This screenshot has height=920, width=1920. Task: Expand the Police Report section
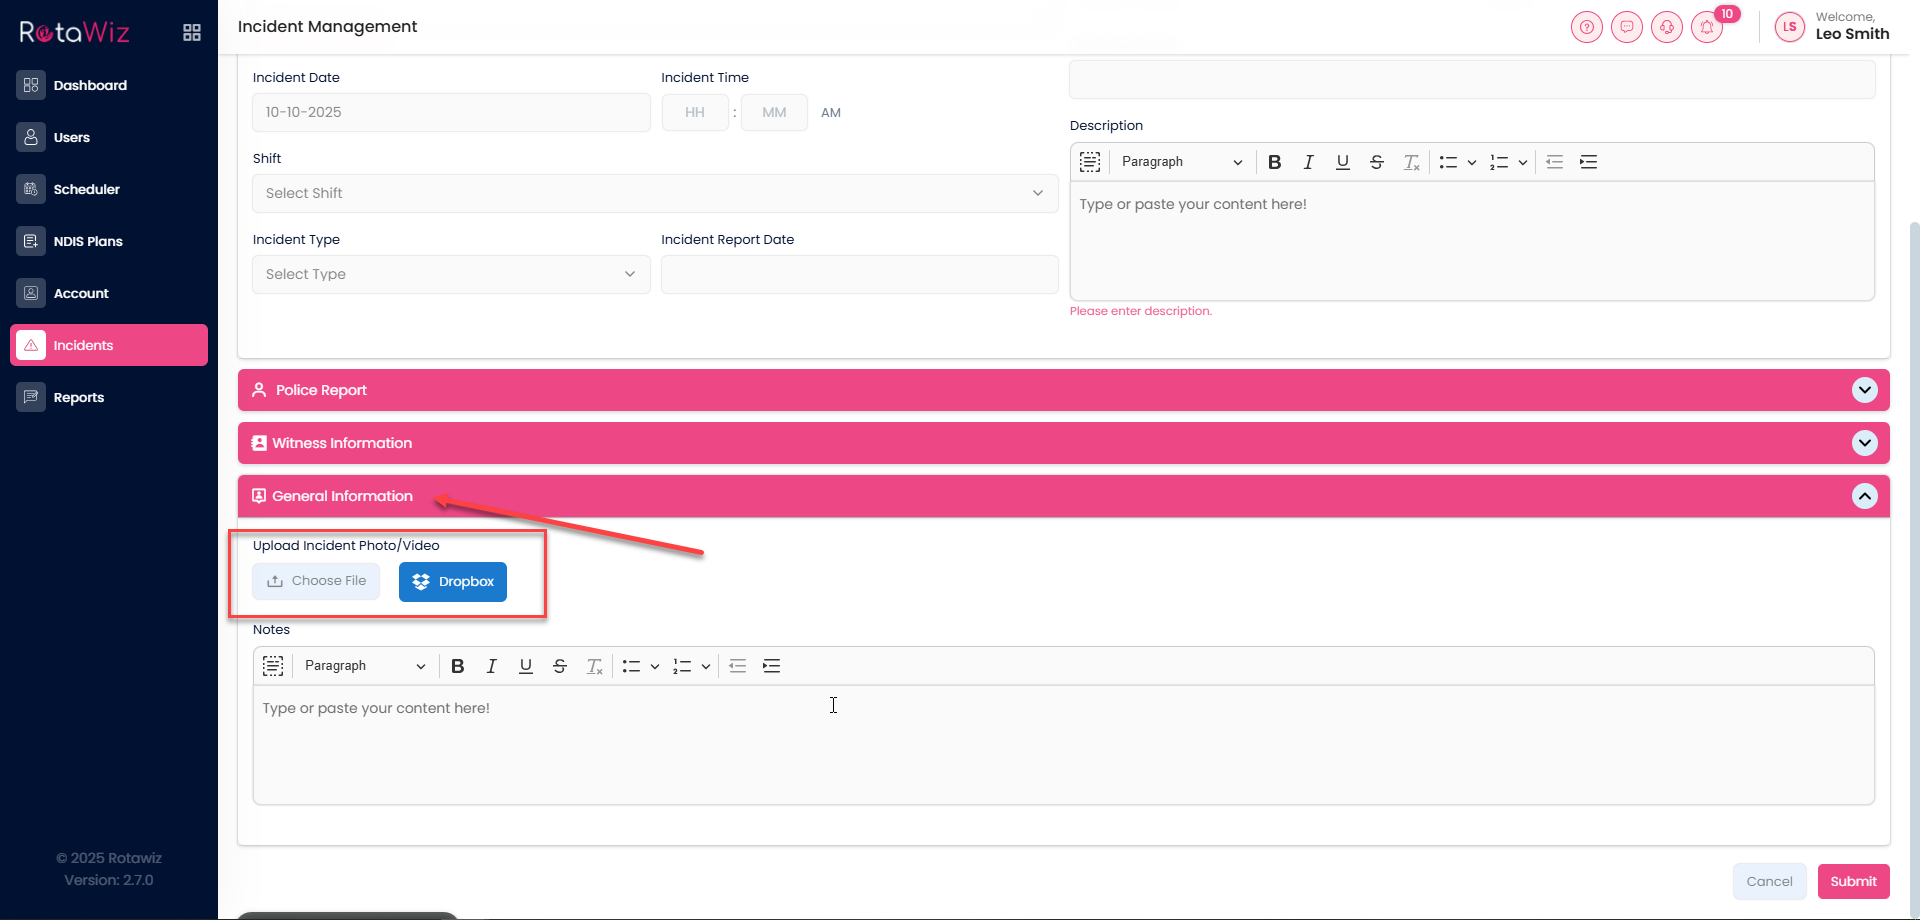(1864, 390)
